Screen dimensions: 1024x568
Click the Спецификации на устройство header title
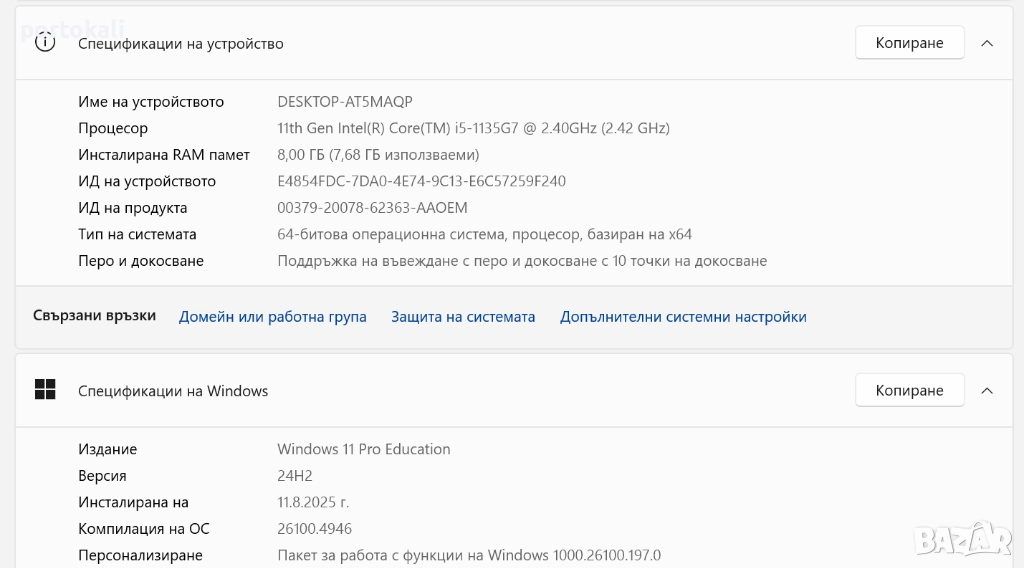[x=181, y=44]
